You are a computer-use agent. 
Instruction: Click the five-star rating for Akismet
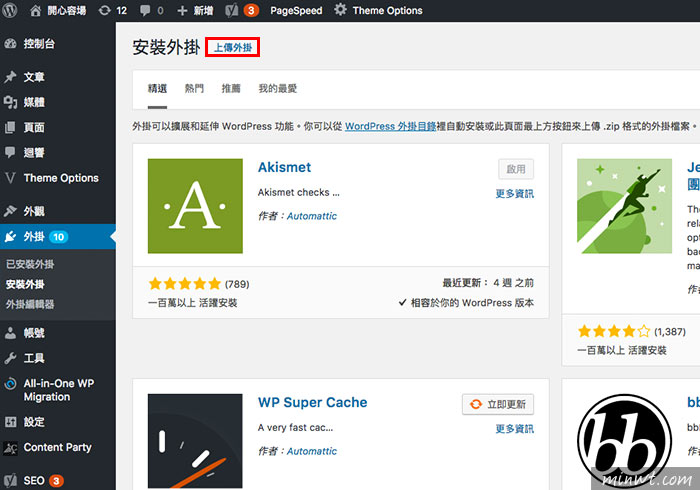[185, 283]
